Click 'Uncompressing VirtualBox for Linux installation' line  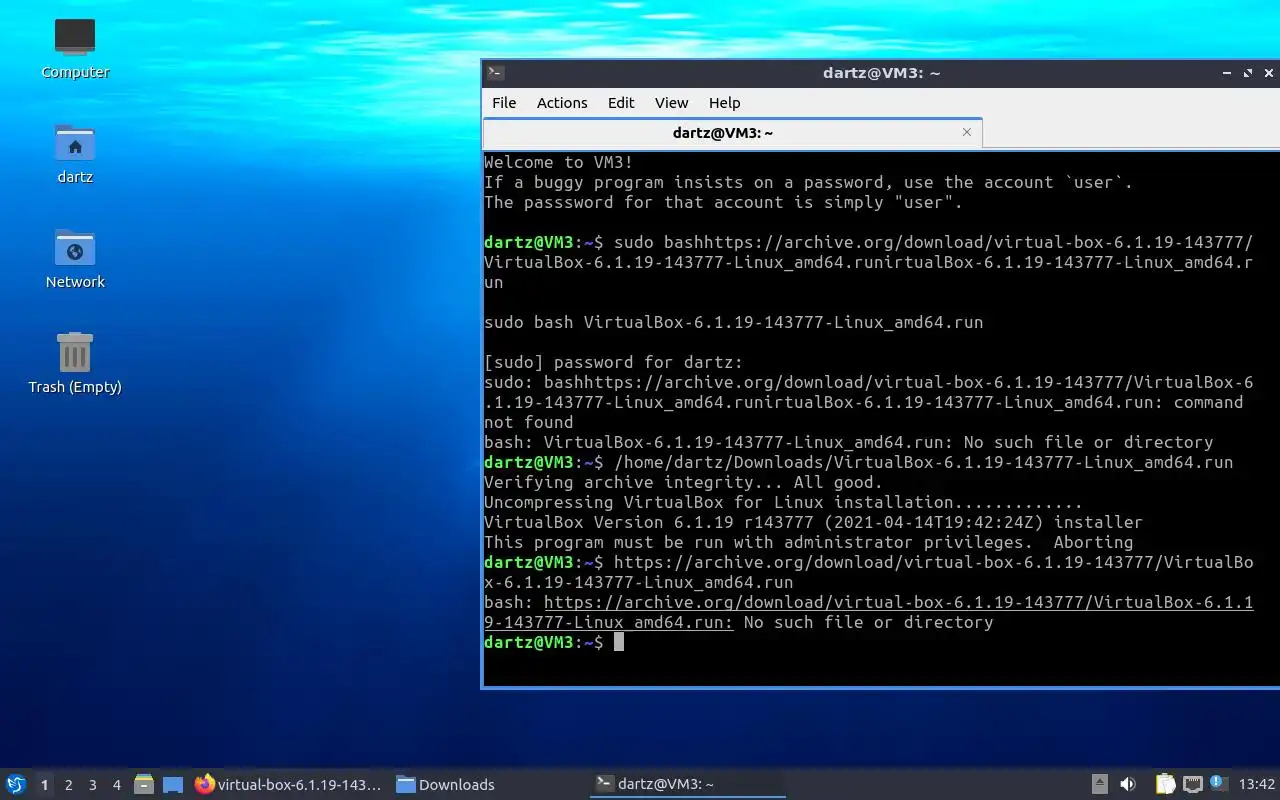tap(783, 502)
